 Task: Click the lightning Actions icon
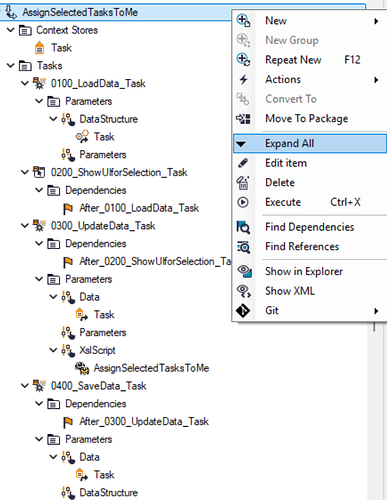tap(243, 79)
